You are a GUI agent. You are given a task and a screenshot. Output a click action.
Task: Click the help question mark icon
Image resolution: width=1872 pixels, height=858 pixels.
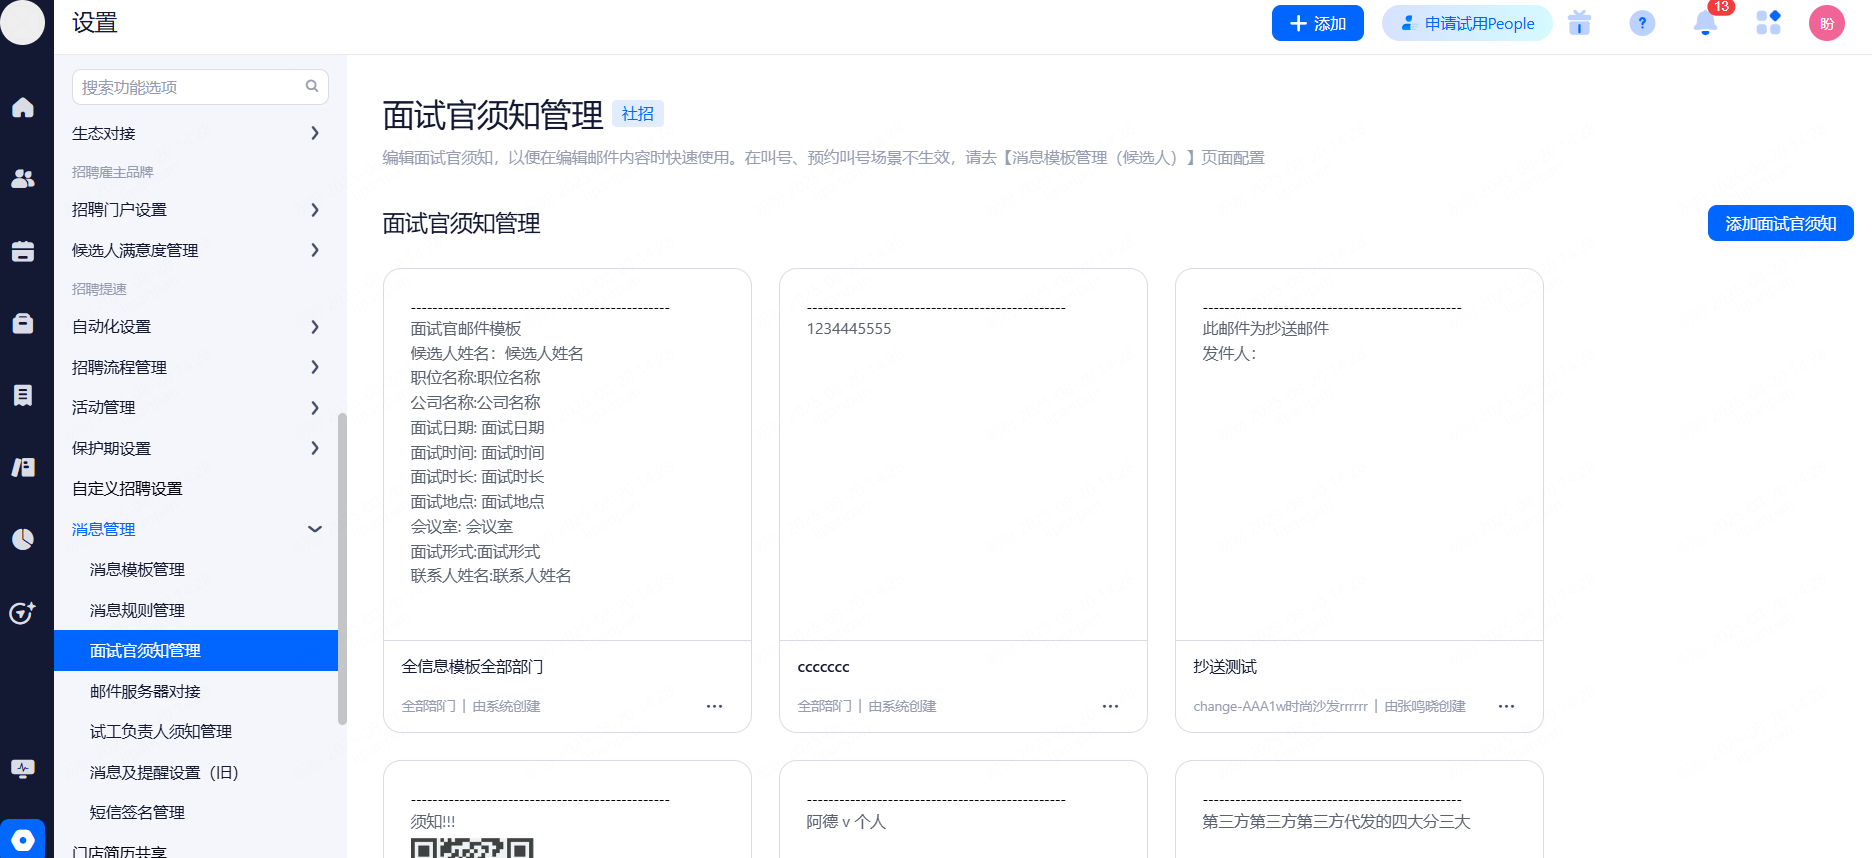[x=1642, y=23]
